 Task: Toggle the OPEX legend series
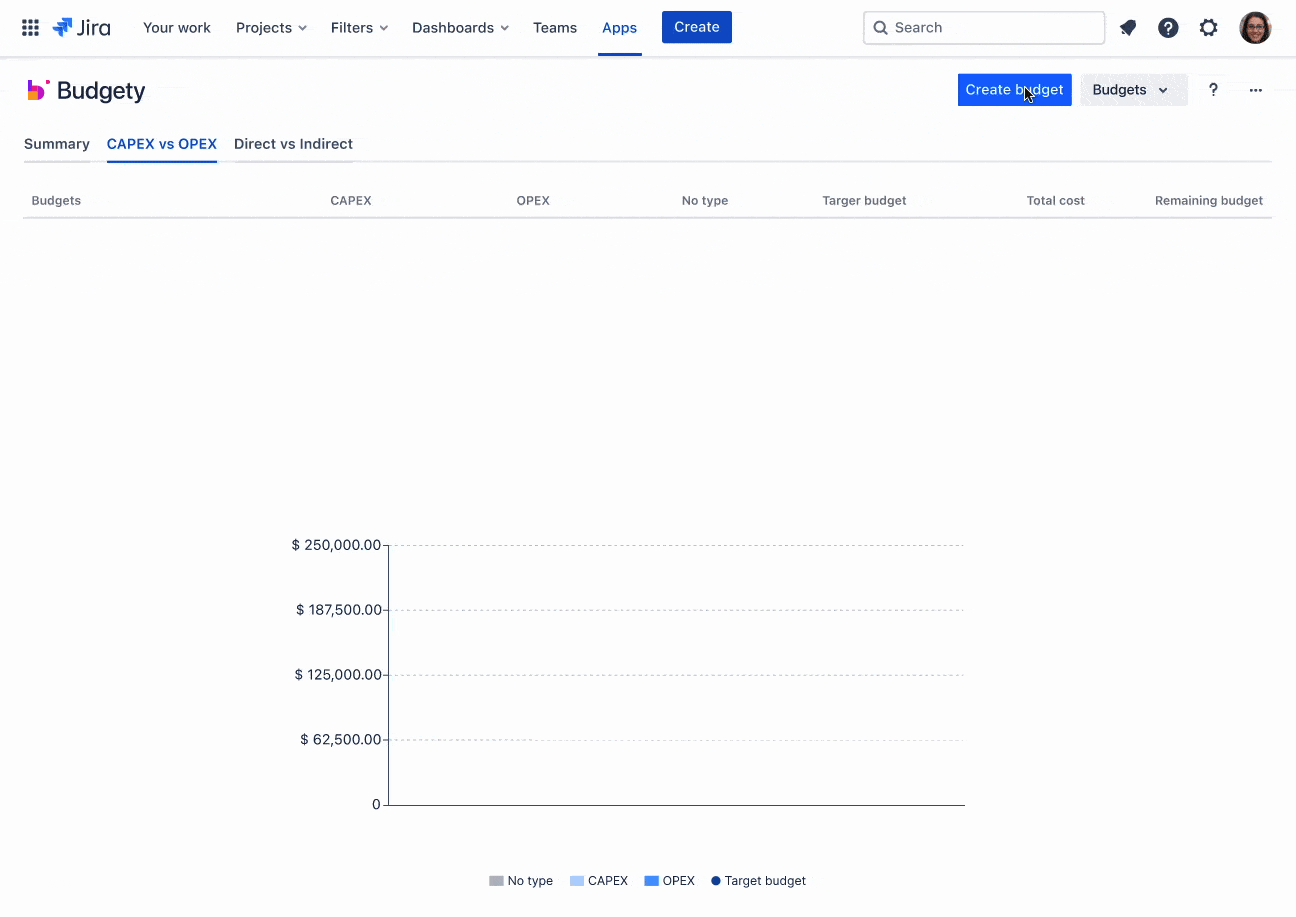pos(670,881)
